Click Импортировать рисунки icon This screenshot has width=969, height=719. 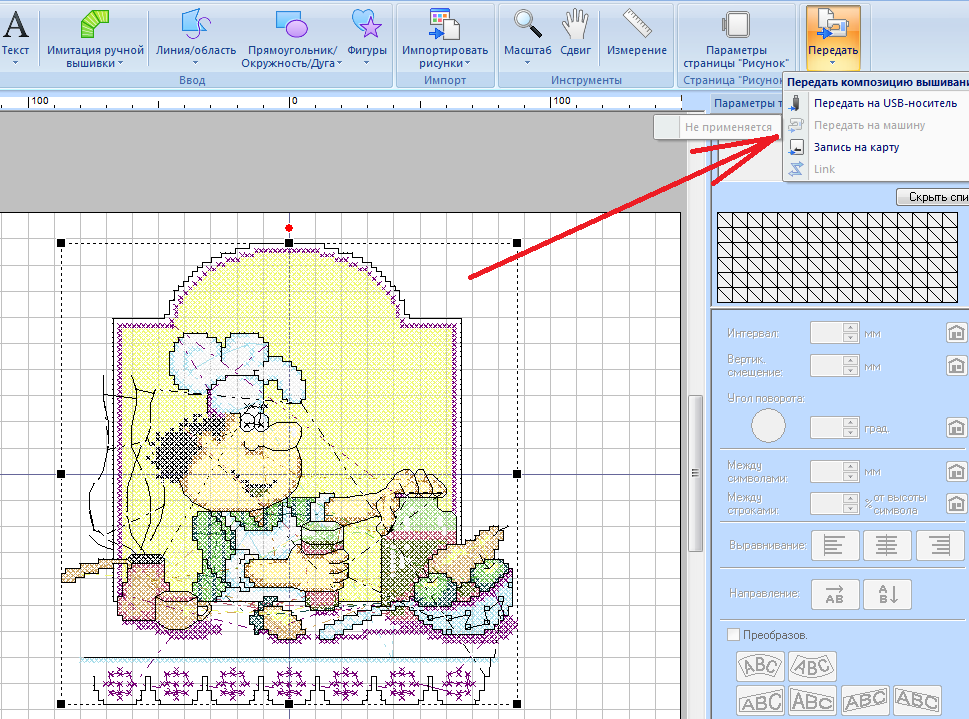[444, 25]
